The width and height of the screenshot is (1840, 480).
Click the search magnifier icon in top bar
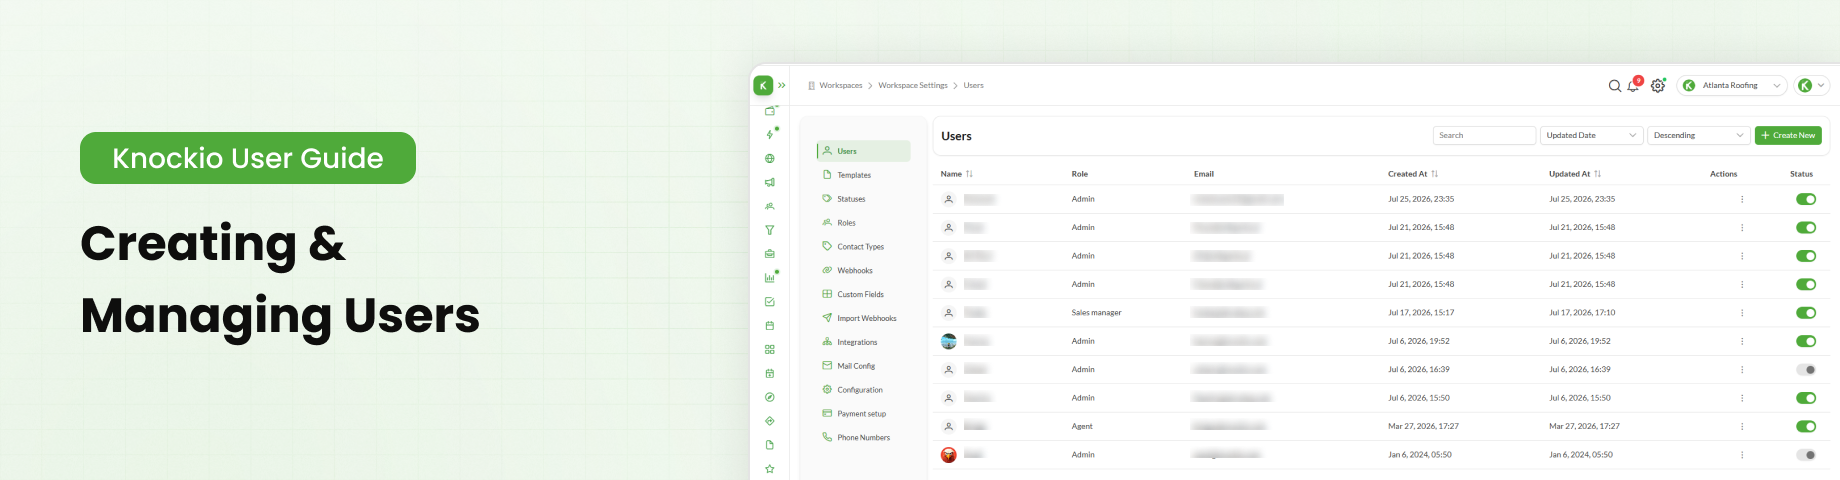pyautogui.click(x=1614, y=86)
